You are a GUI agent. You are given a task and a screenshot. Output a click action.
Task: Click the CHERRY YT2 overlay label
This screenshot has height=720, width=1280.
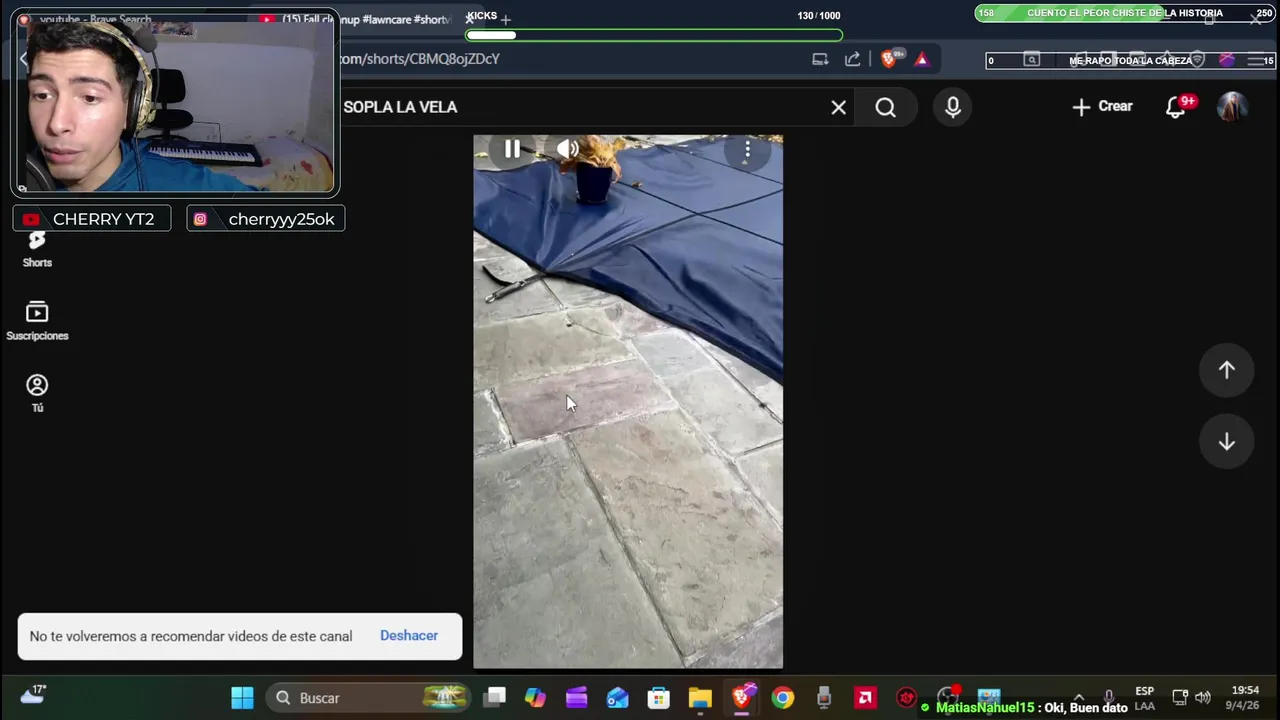point(92,219)
